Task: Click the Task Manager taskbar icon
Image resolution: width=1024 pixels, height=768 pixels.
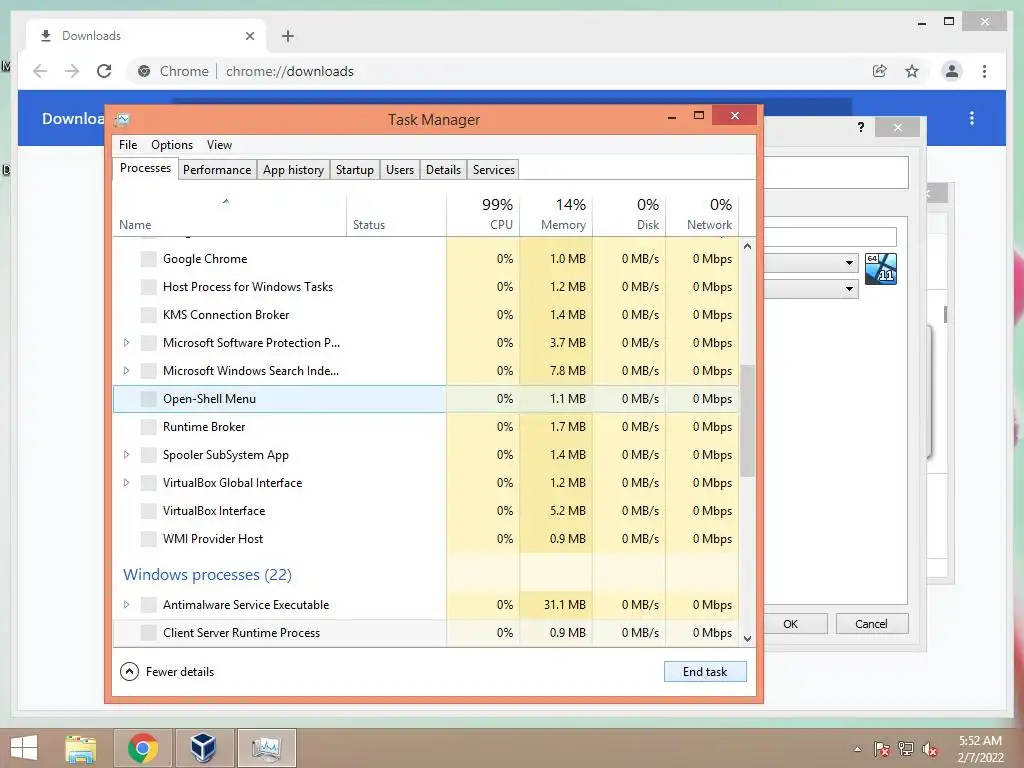Action: point(266,748)
